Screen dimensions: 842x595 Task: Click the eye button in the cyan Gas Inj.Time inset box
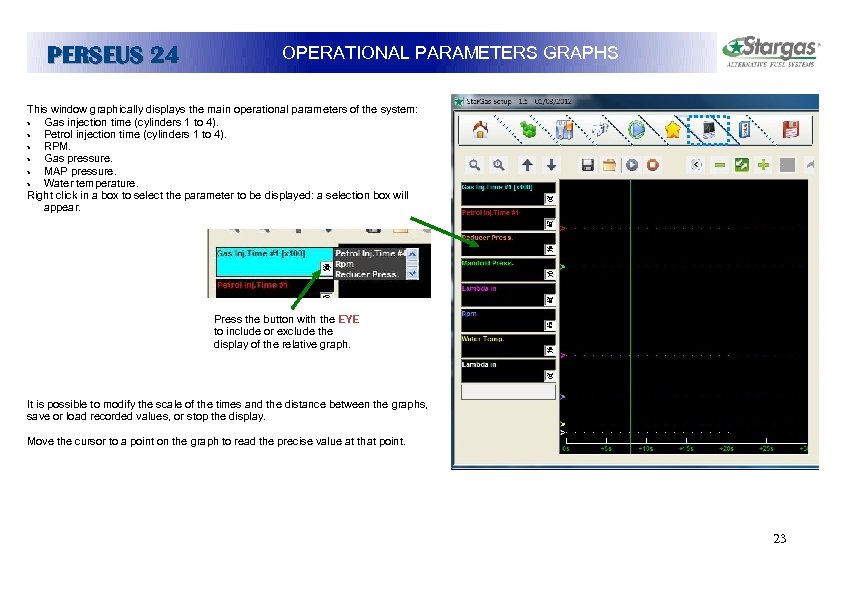point(326,267)
